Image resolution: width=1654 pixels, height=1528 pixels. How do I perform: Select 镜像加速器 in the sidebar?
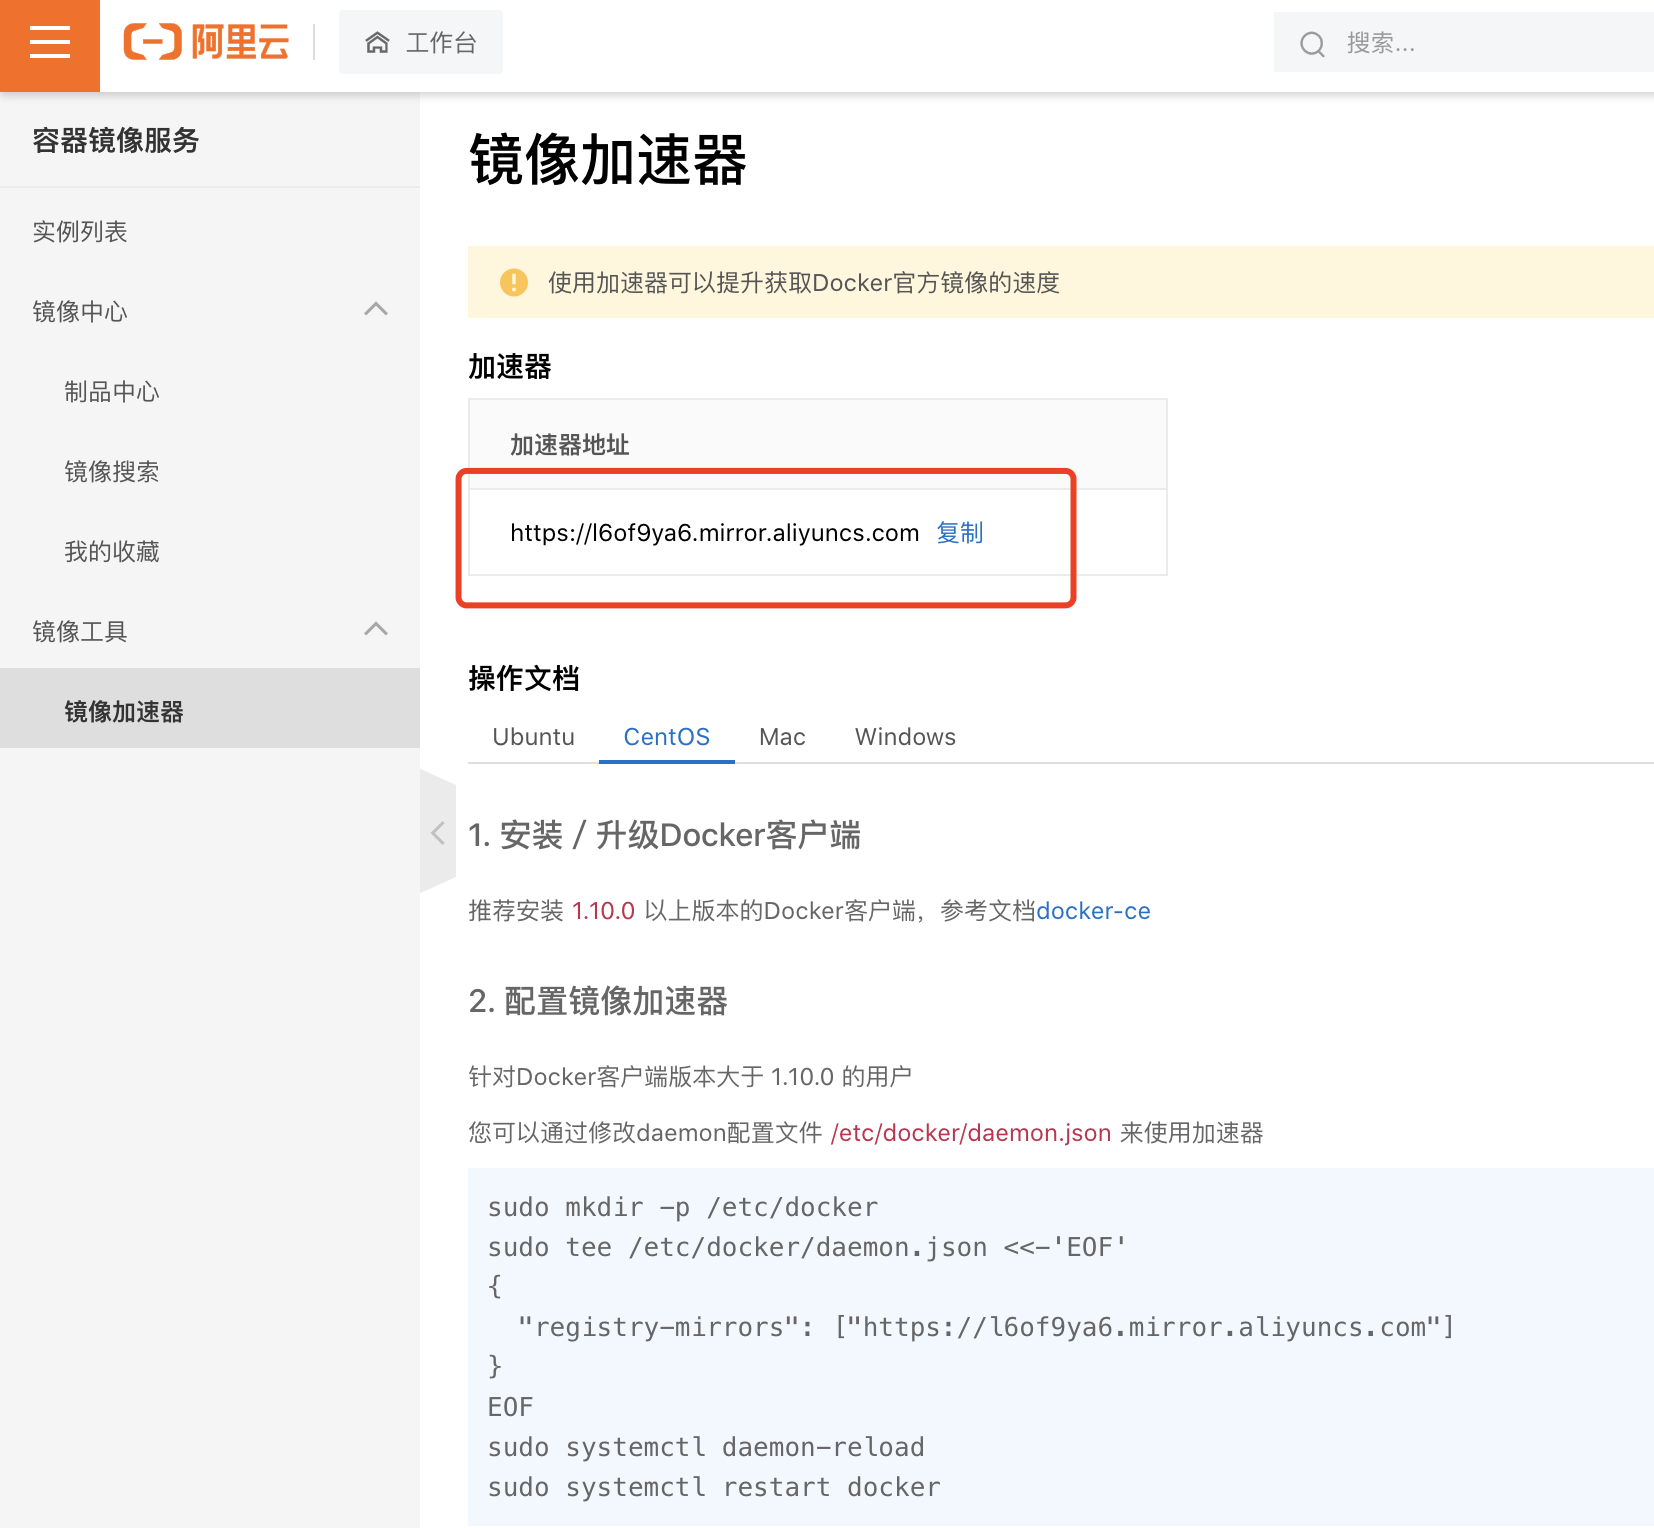coord(210,708)
